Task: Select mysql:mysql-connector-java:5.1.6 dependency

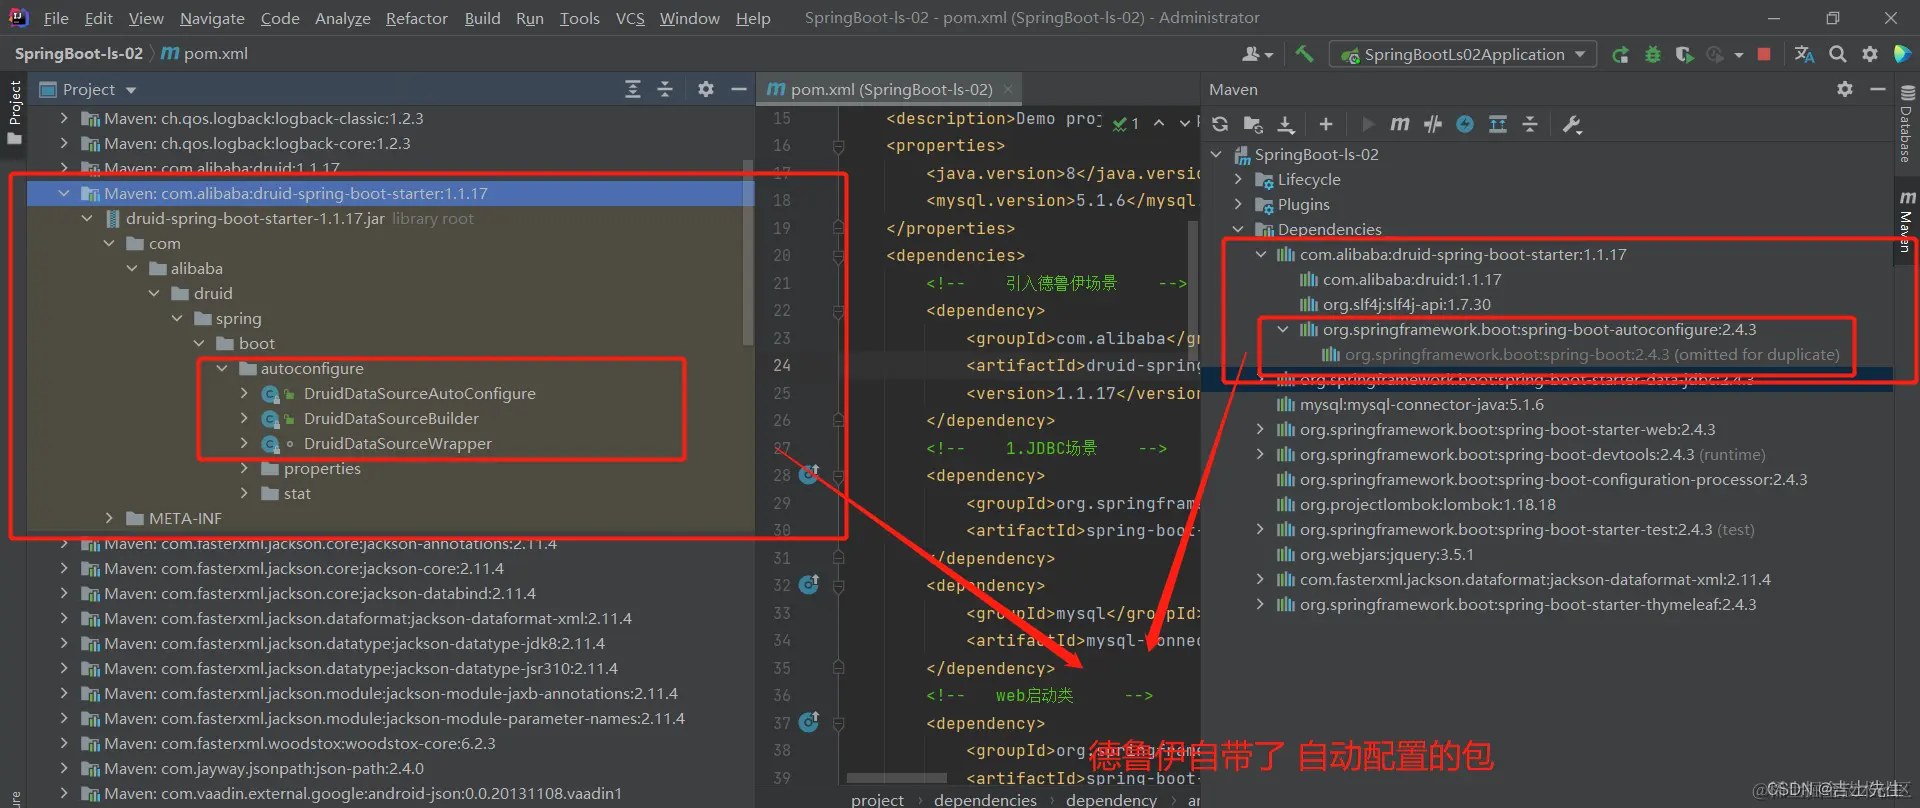Action: [1421, 404]
